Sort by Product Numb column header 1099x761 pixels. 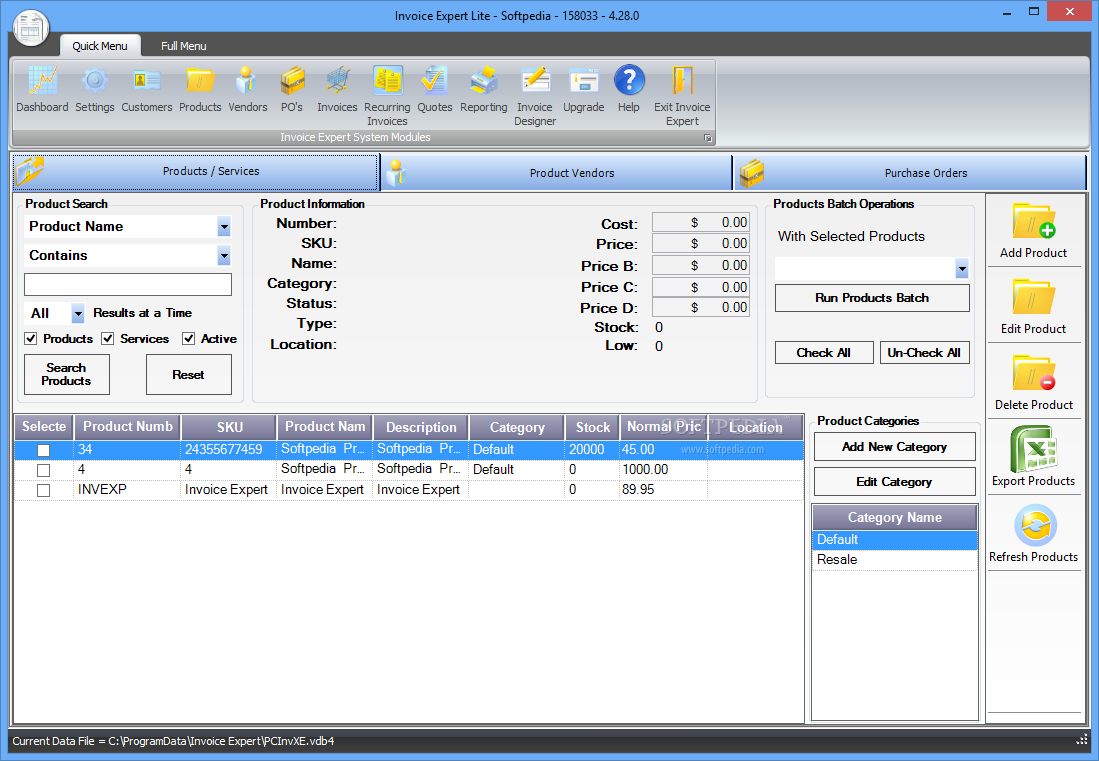(128, 427)
